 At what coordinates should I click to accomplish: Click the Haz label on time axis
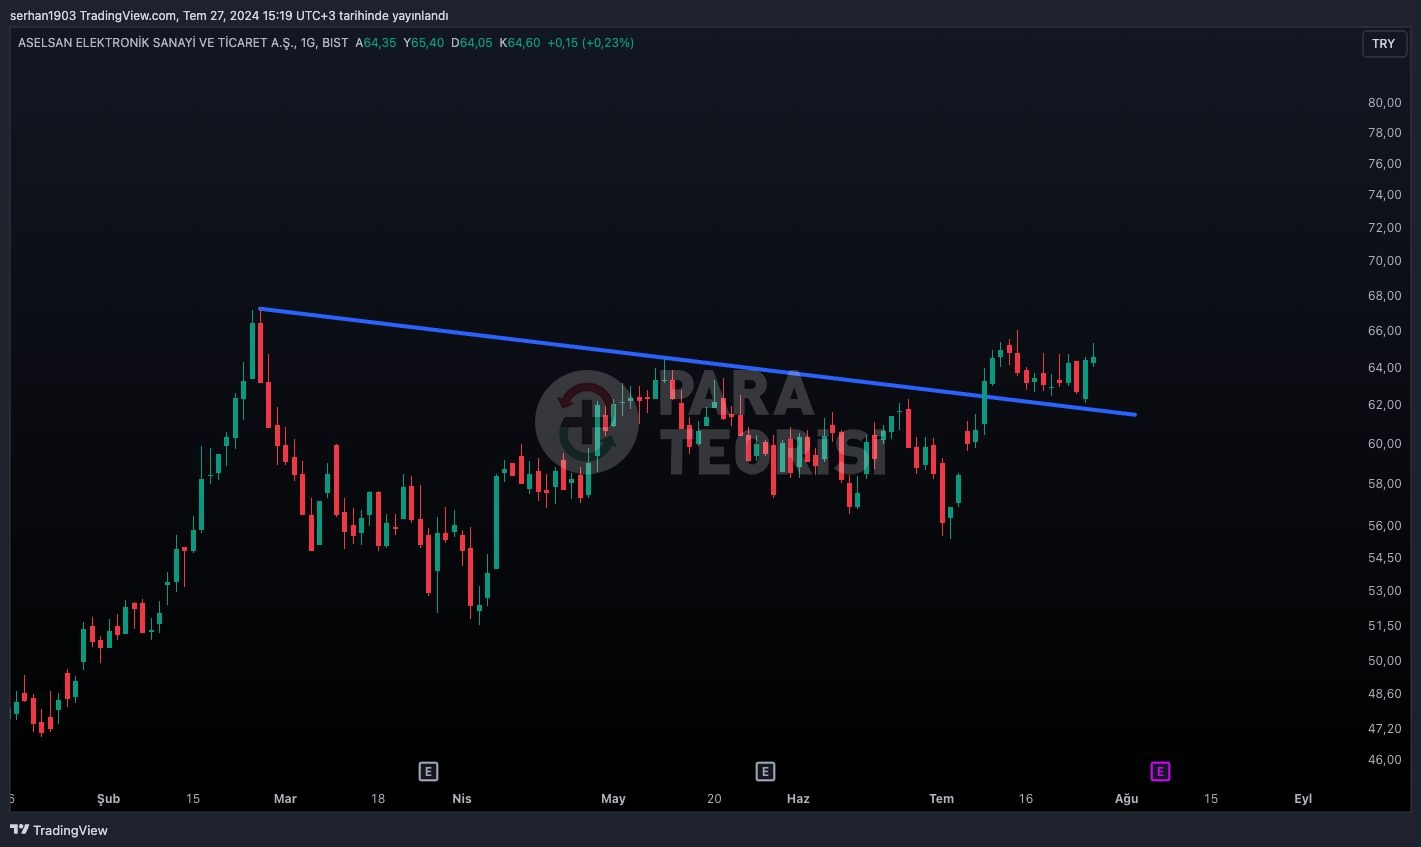[798, 799]
